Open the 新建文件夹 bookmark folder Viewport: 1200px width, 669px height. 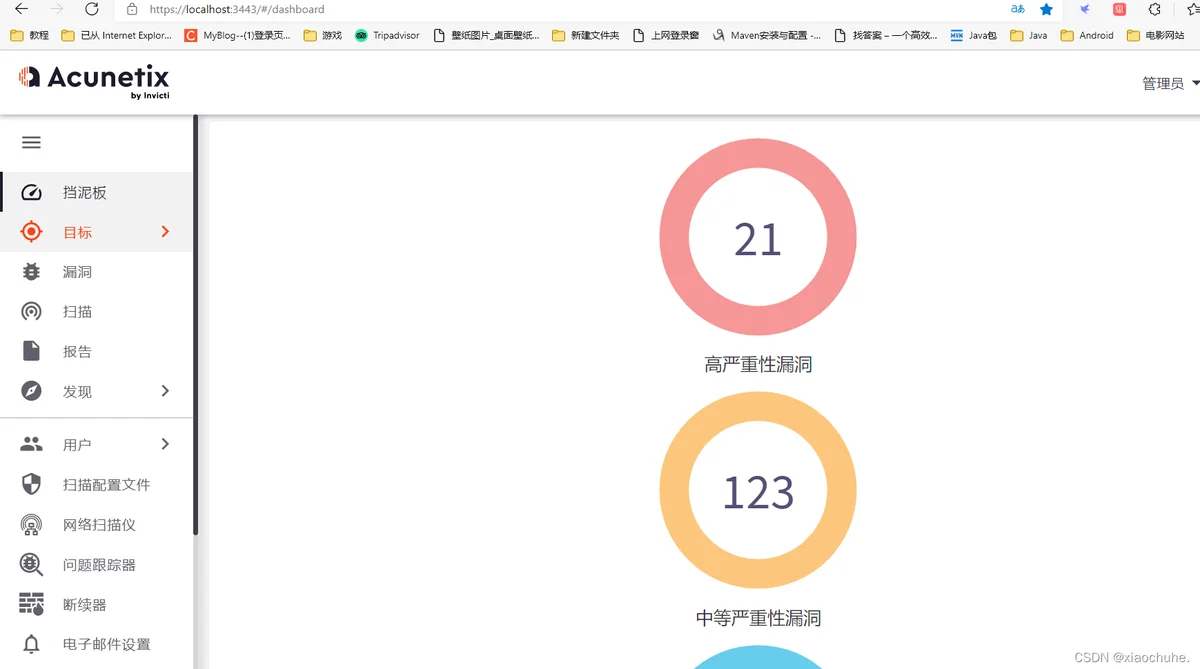point(585,35)
